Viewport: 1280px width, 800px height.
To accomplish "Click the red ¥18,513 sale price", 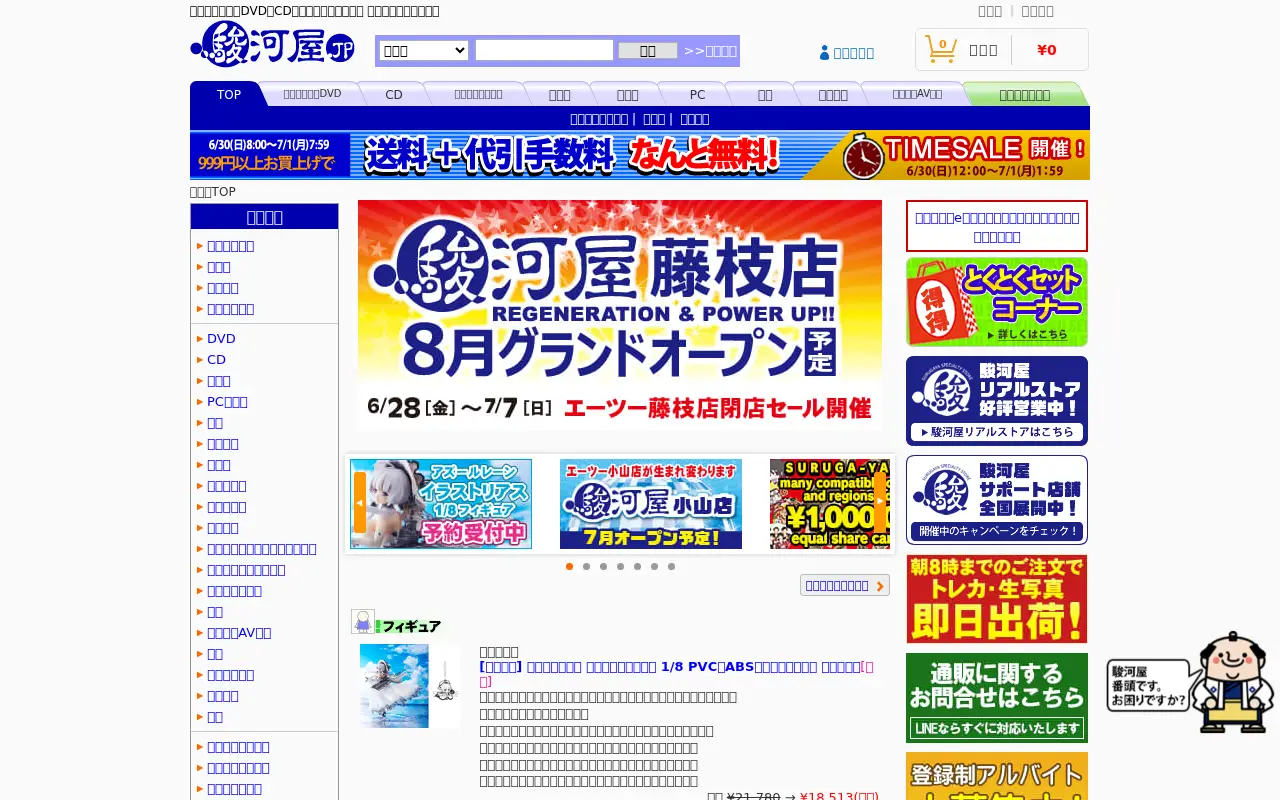I will (839, 796).
